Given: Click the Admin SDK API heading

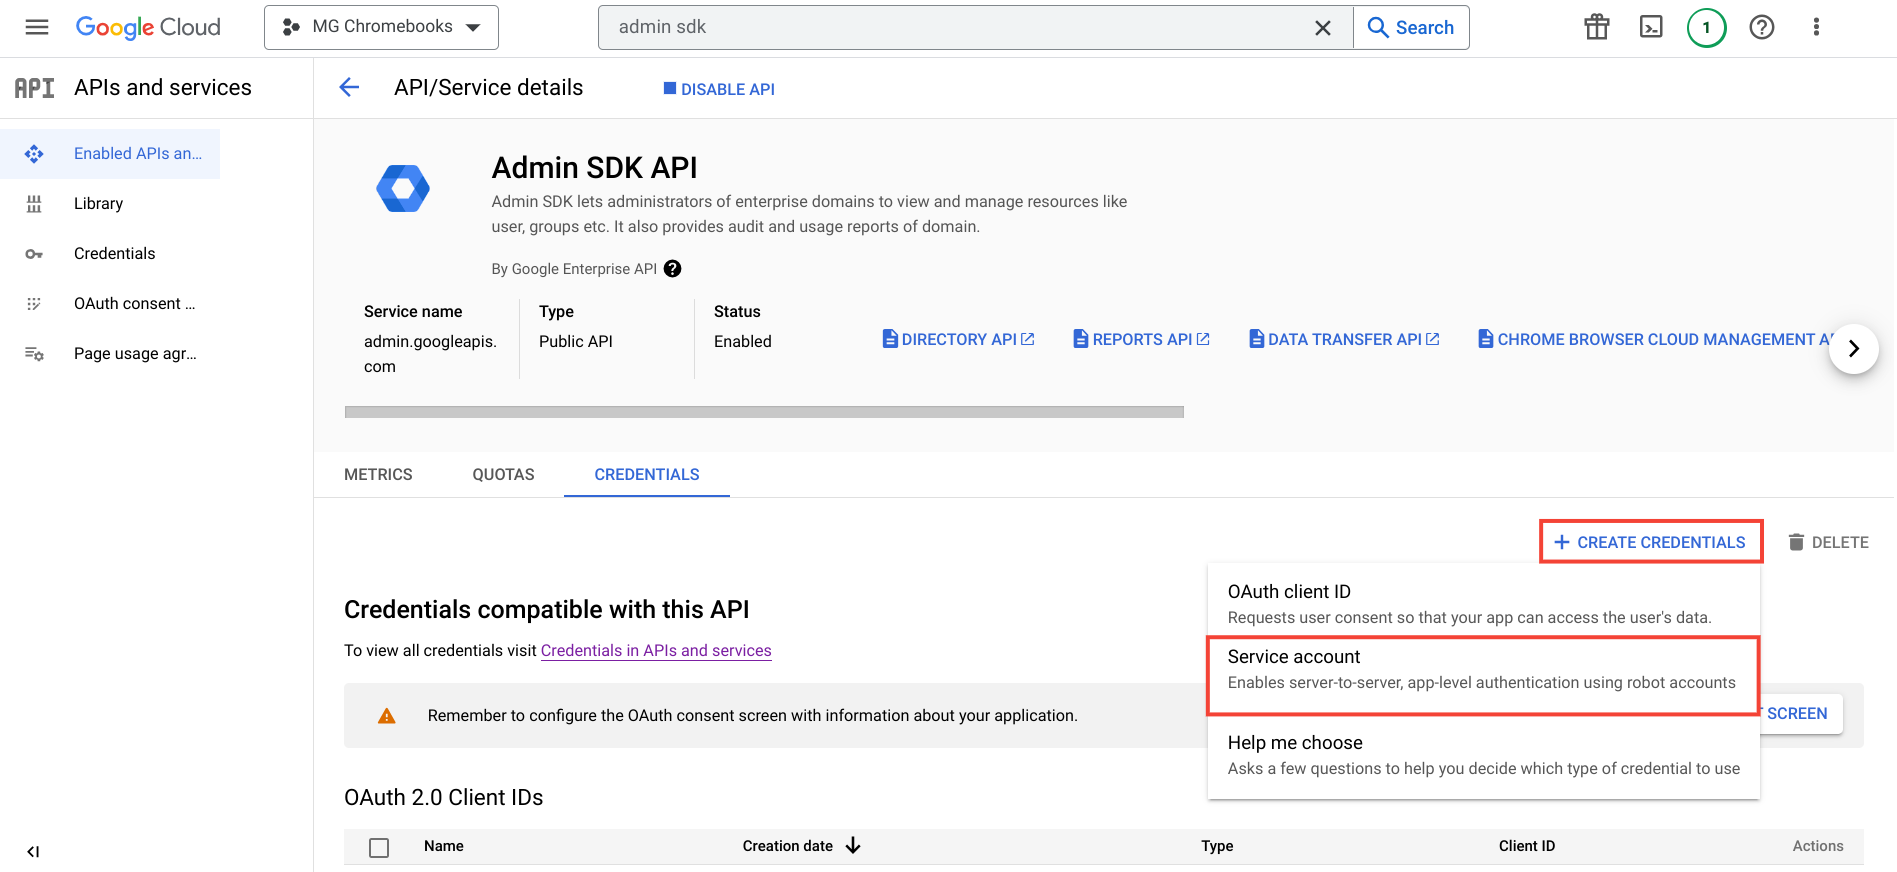Looking at the screenshot, I should click(595, 168).
